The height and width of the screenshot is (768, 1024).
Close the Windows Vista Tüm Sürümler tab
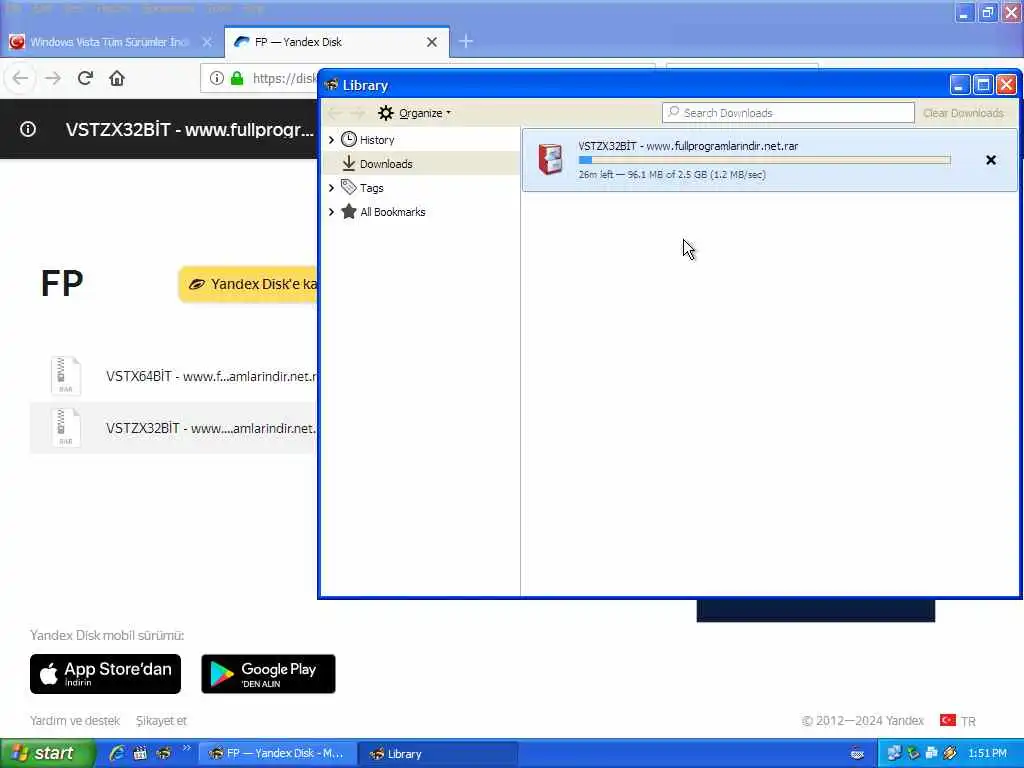[207, 42]
